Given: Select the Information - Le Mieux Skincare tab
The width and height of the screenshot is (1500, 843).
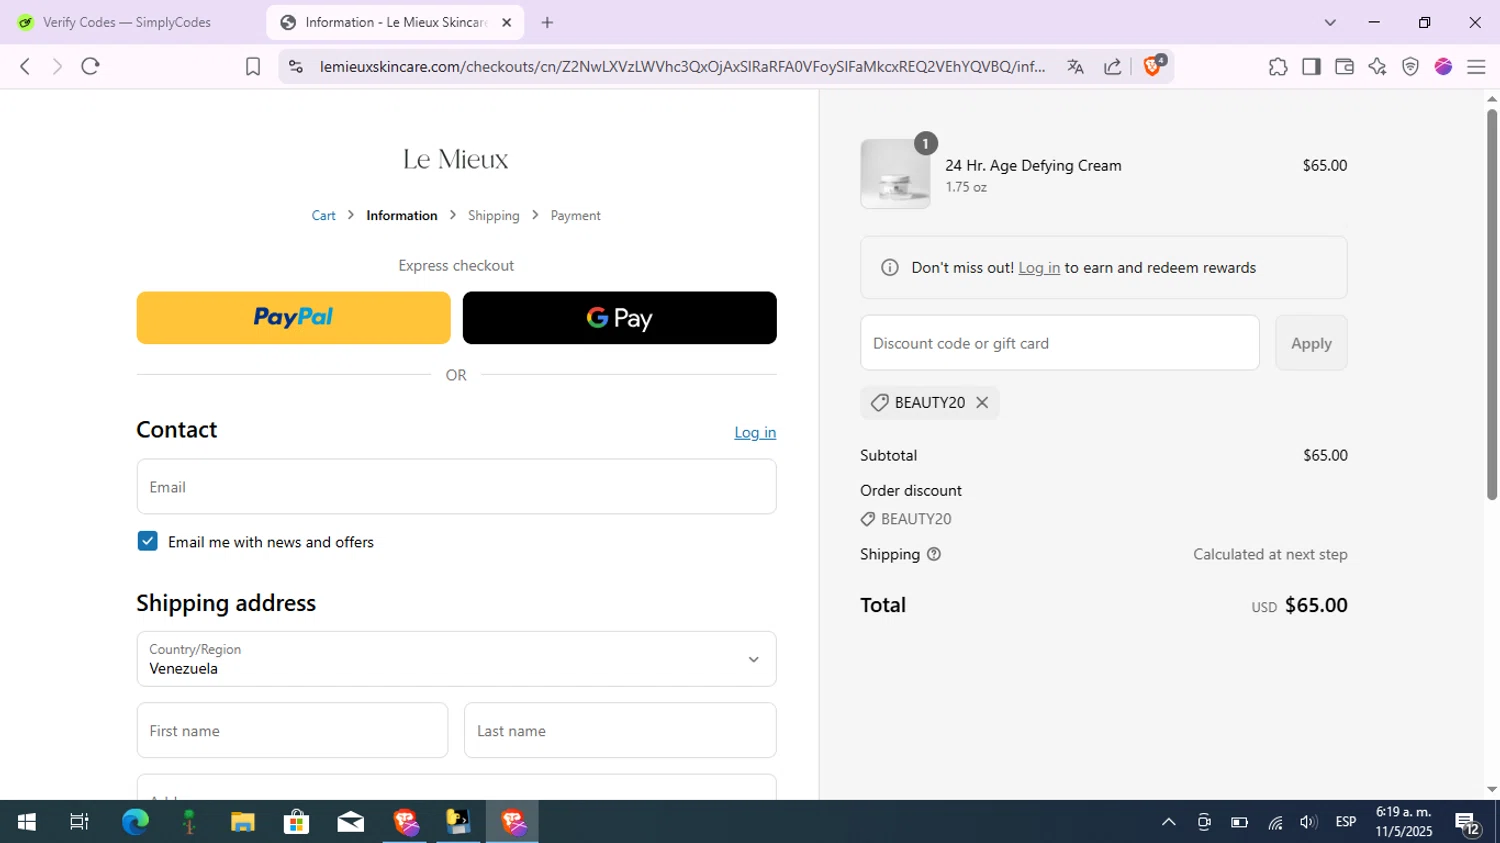Looking at the screenshot, I should 396,22.
